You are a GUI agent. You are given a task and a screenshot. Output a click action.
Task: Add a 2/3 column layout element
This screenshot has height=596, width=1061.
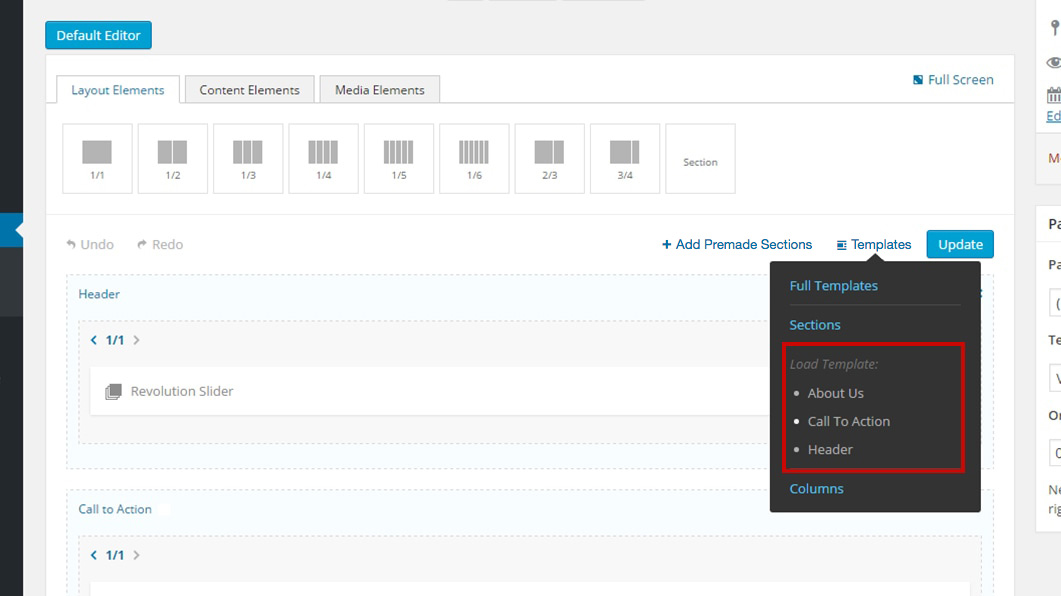pyautogui.click(x=549, y=159)
